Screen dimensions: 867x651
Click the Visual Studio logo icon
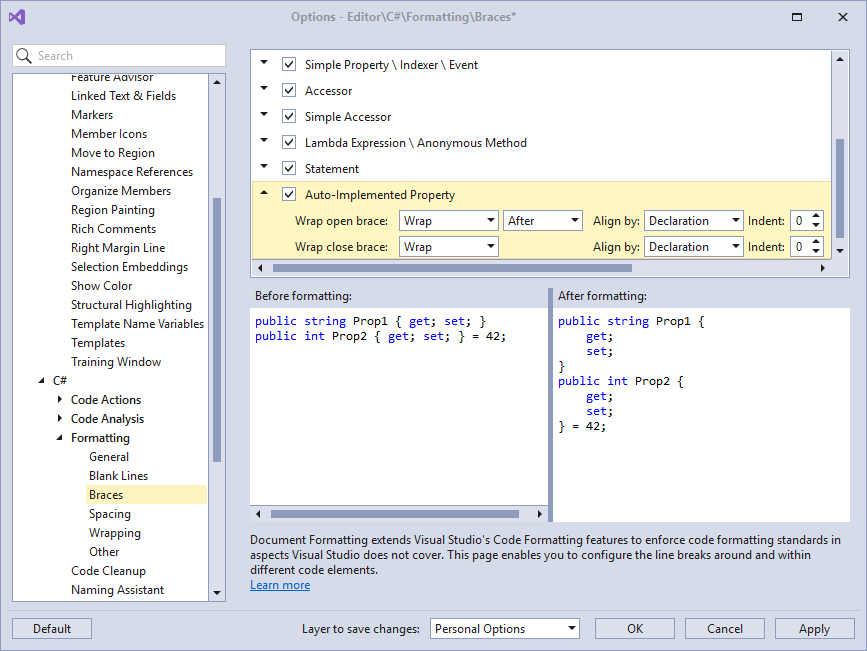pos(17,16)
